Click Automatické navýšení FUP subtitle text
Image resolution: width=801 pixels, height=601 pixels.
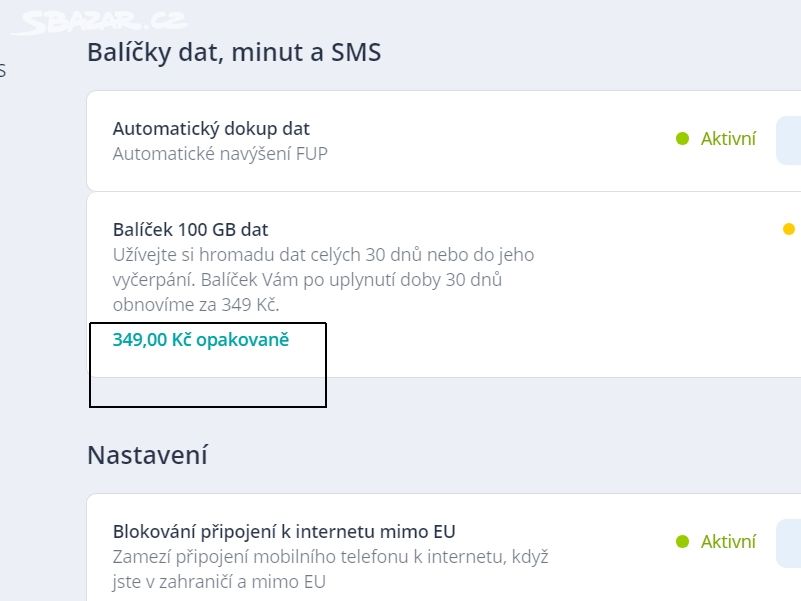(x=220, y=154)
